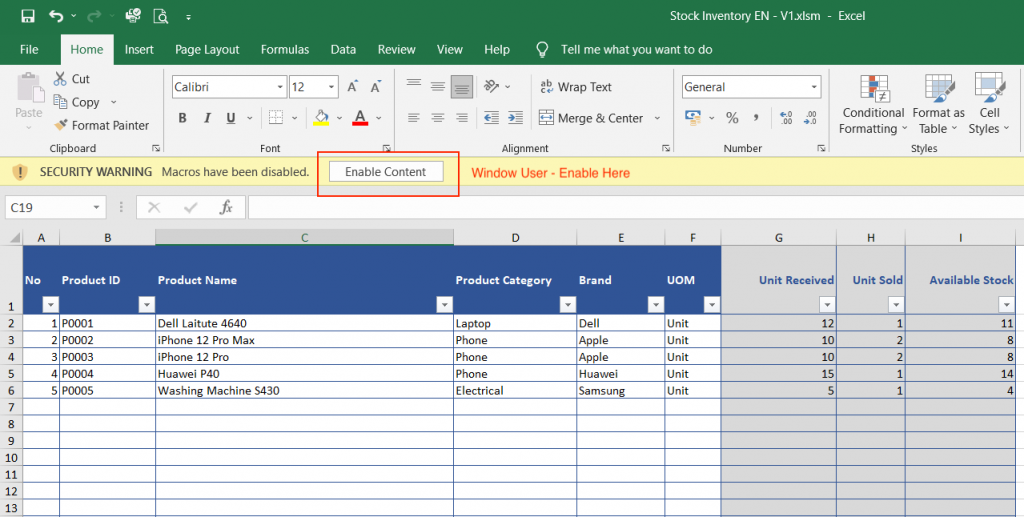Viewport: 1024px width, 517px height.
Task: Toggle underline formatting
Action: (x=231, y=118)
